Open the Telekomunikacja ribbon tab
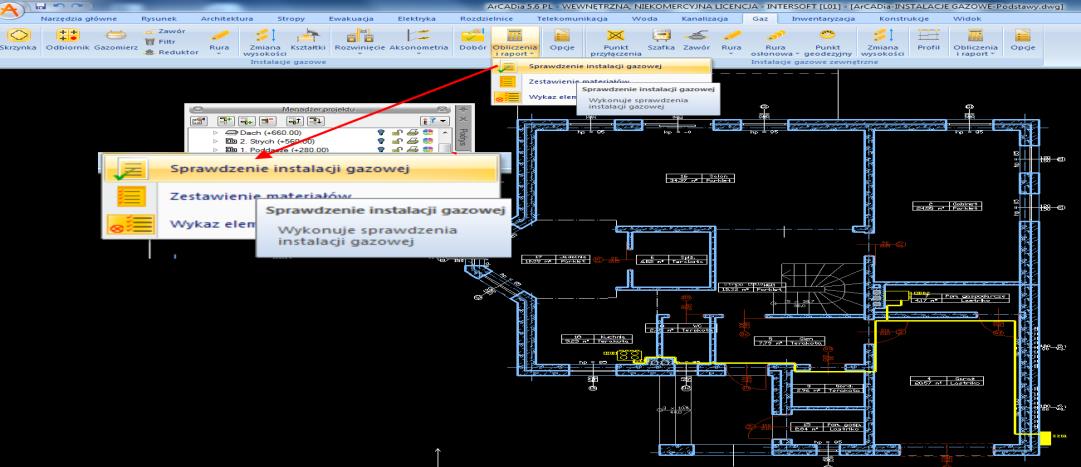 point(572,19)
